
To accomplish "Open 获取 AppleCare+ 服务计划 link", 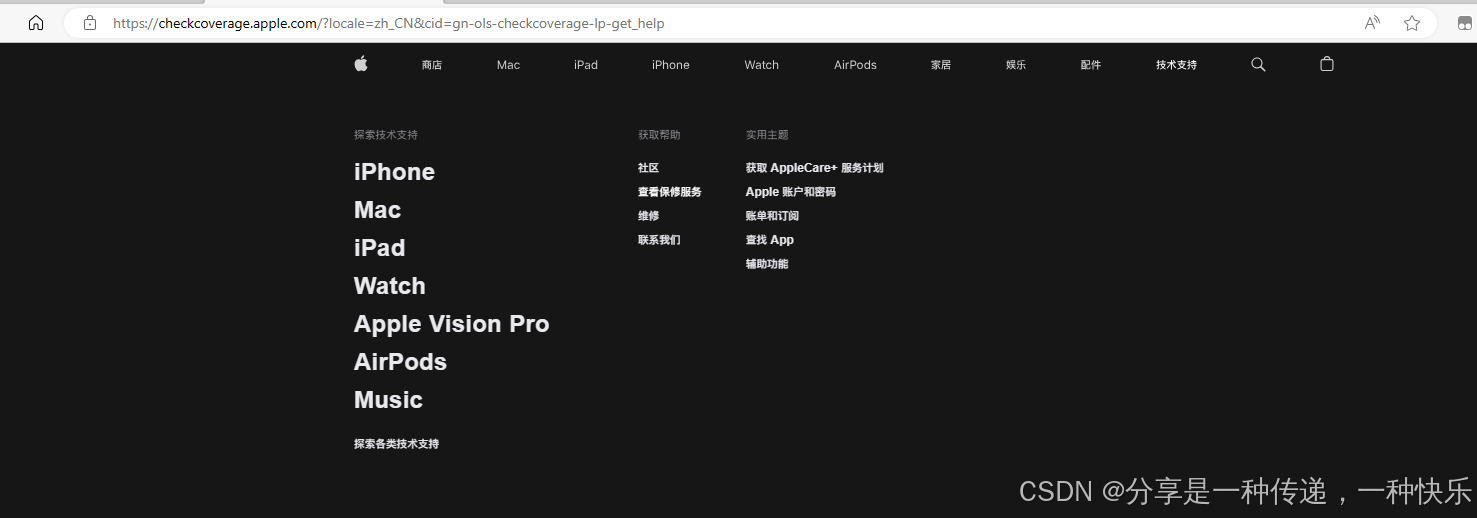I will tap(814, 168).
